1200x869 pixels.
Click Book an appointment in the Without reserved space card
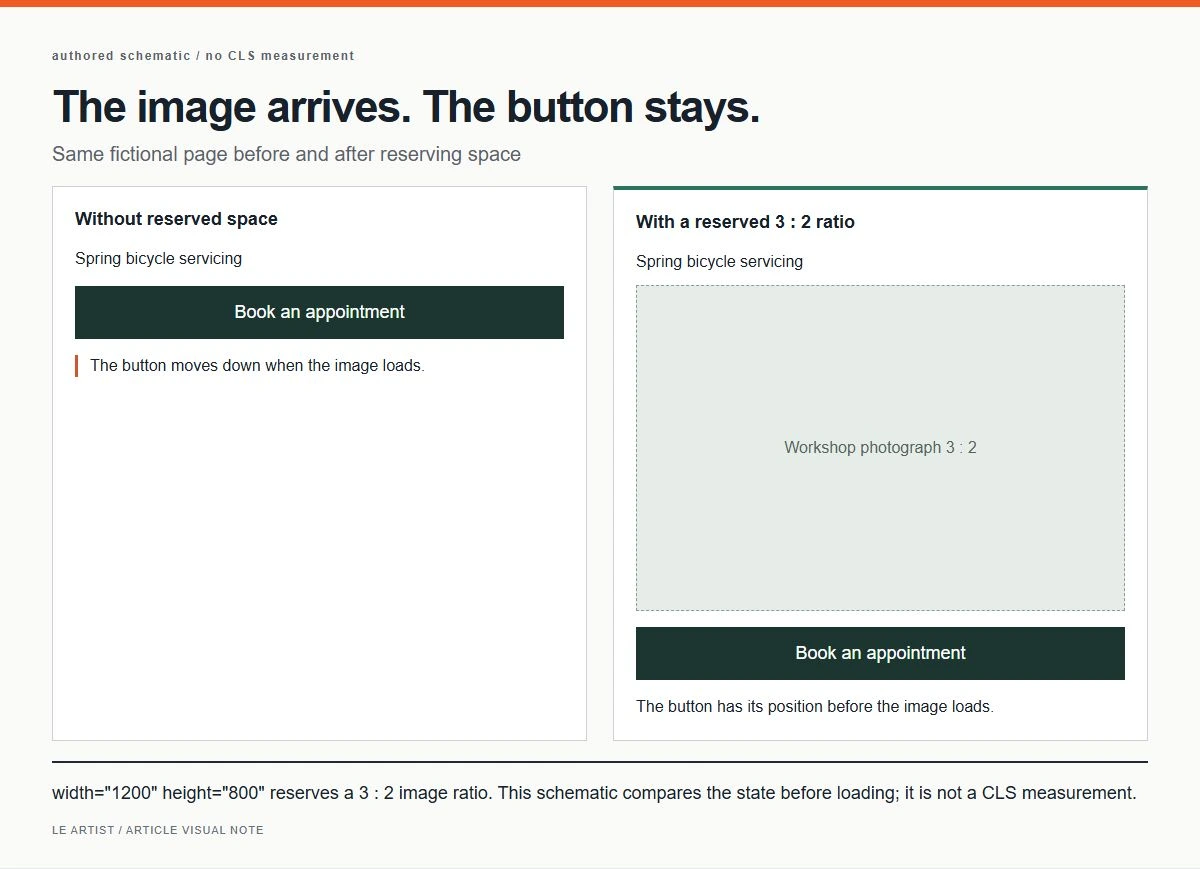(319, 312)
